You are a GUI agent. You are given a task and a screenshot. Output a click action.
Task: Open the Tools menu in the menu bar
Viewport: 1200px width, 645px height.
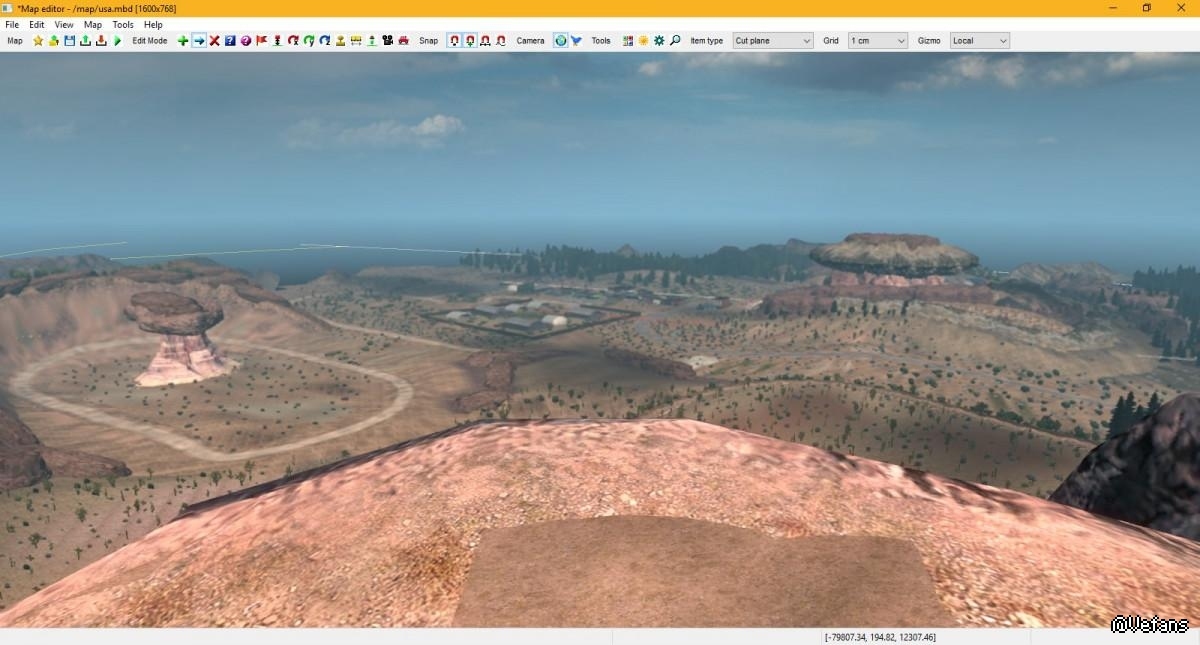click(x=123, y=24)
